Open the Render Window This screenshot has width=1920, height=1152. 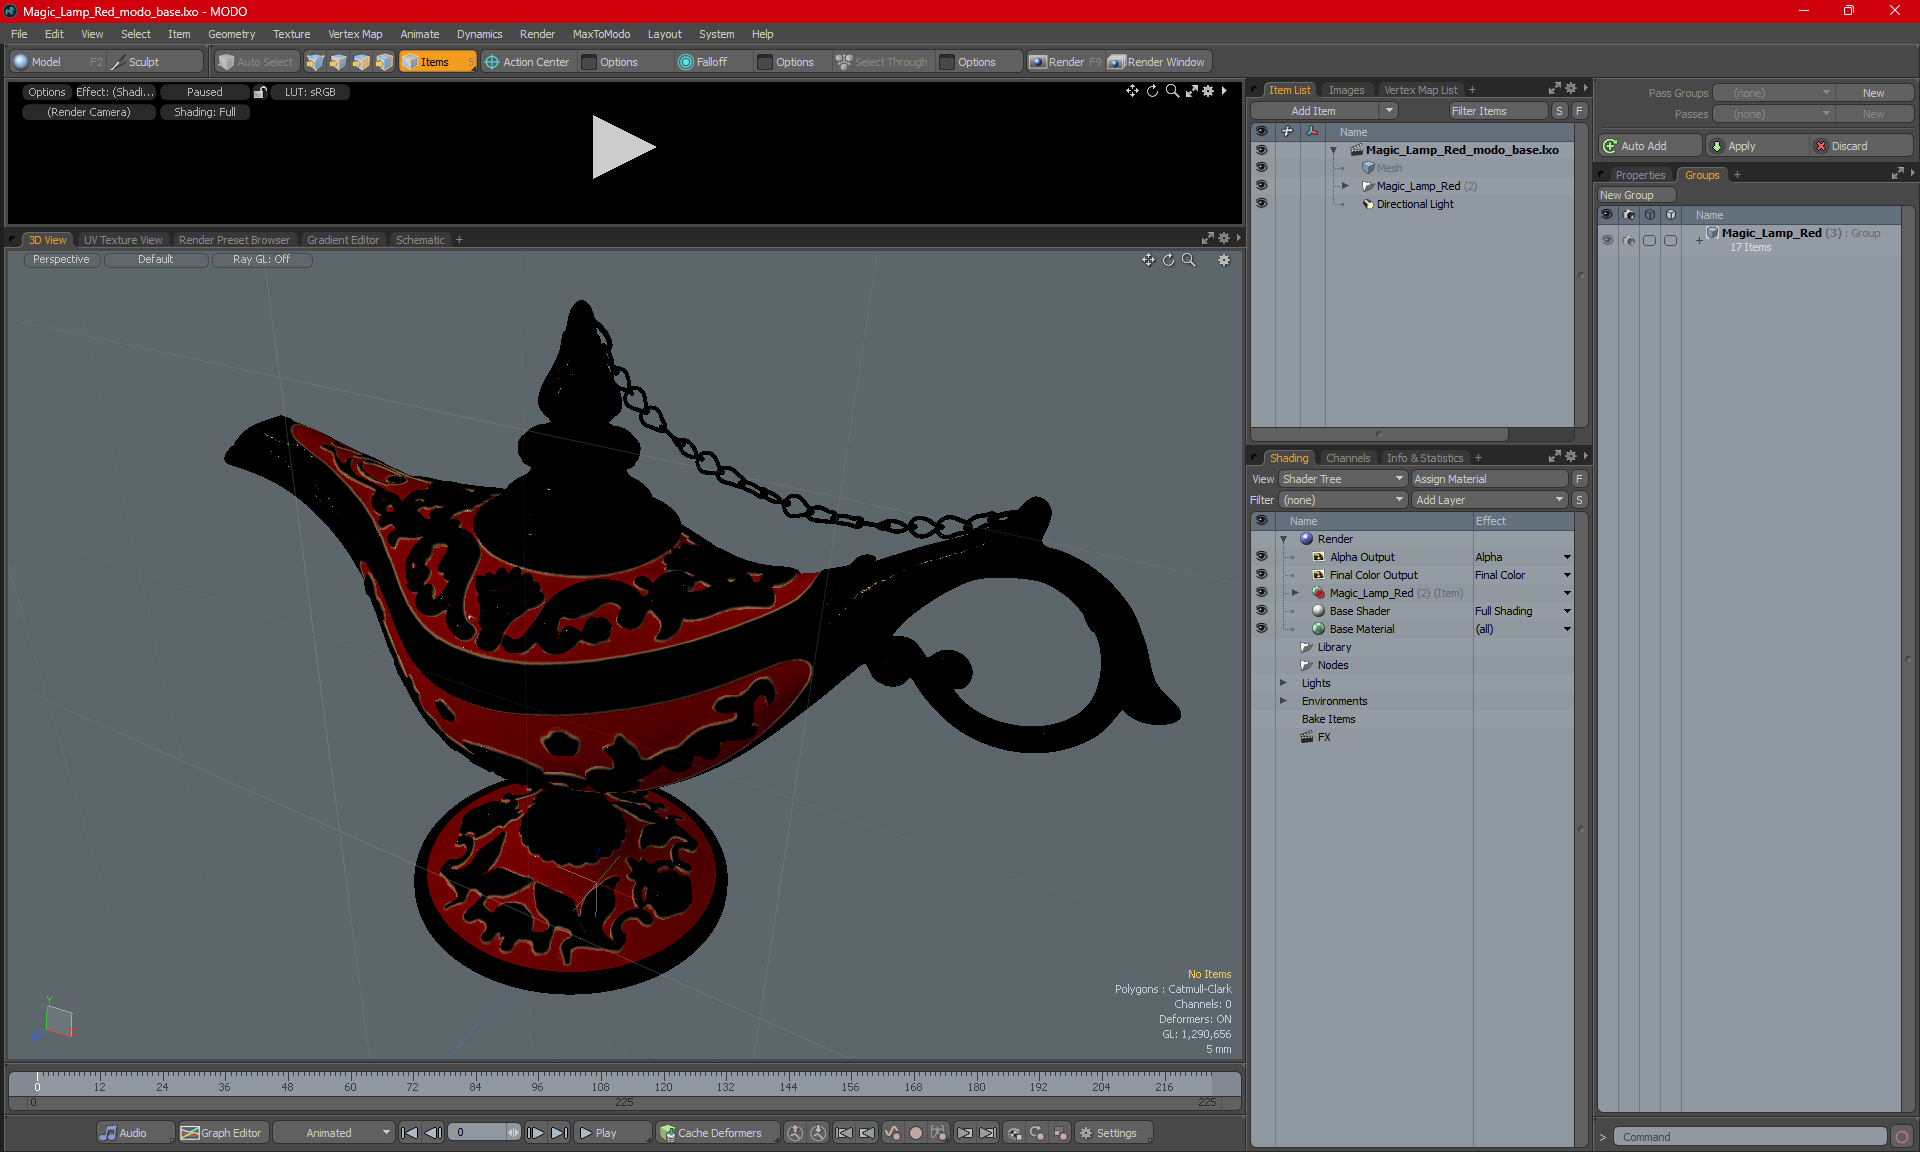(x=1158, y=62)
